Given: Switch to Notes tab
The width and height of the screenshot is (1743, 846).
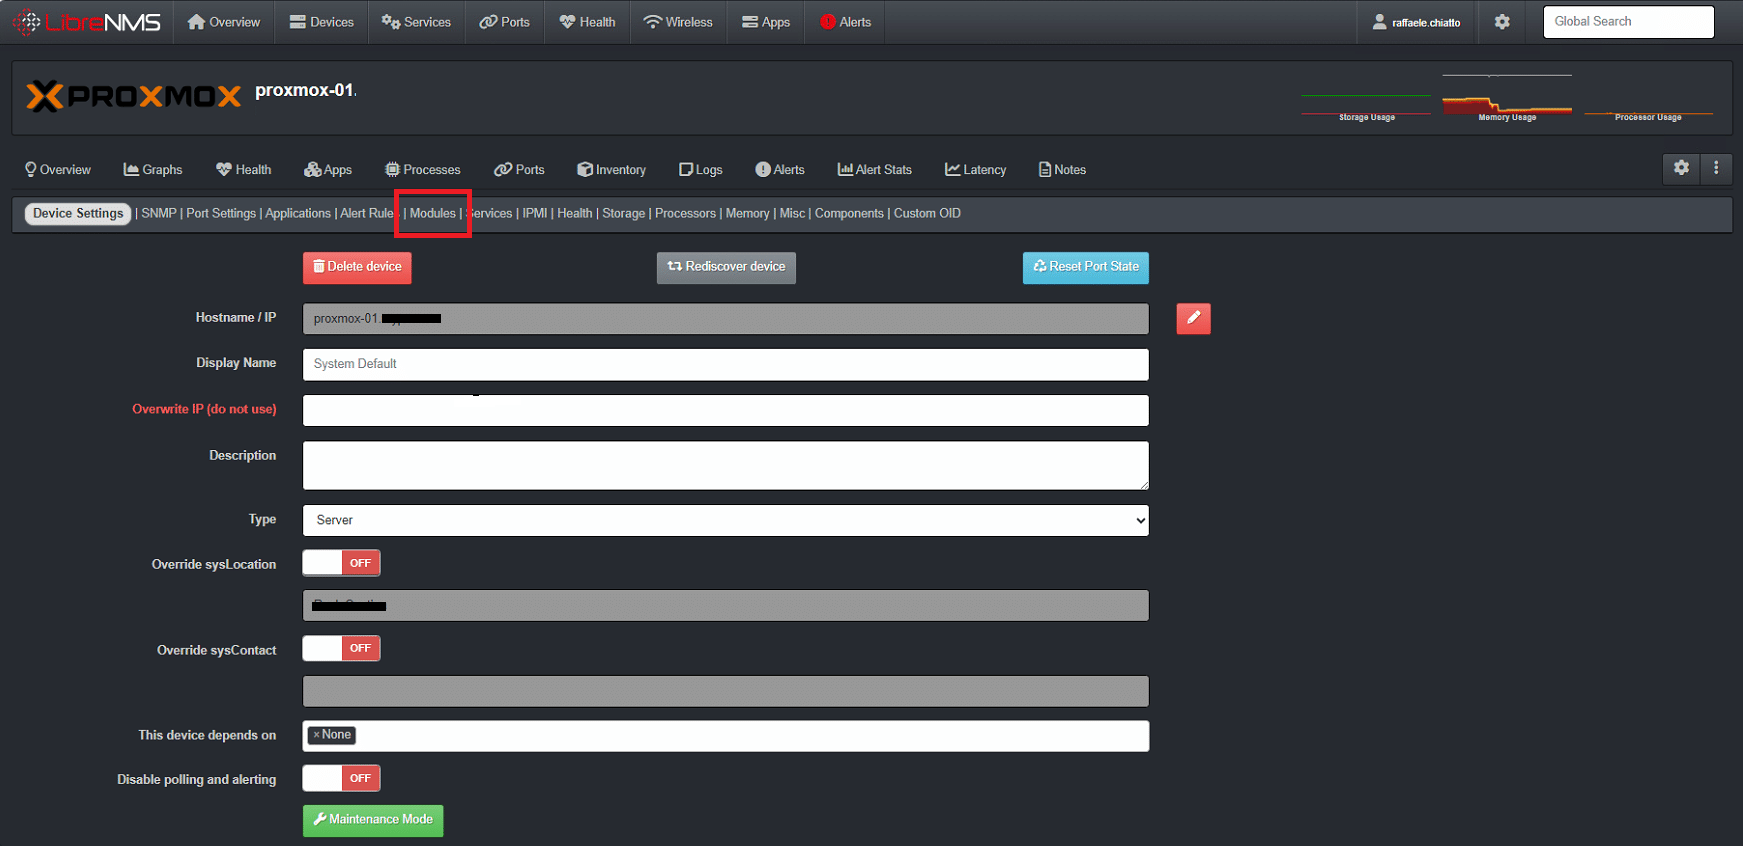Looking at the screenshot, I should click(x=1063, y=170).
